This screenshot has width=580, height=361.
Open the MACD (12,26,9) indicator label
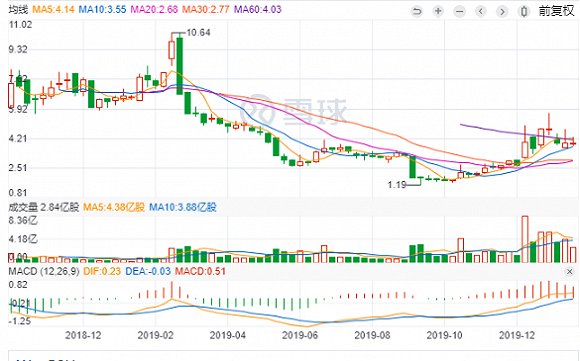coord(44,271)
